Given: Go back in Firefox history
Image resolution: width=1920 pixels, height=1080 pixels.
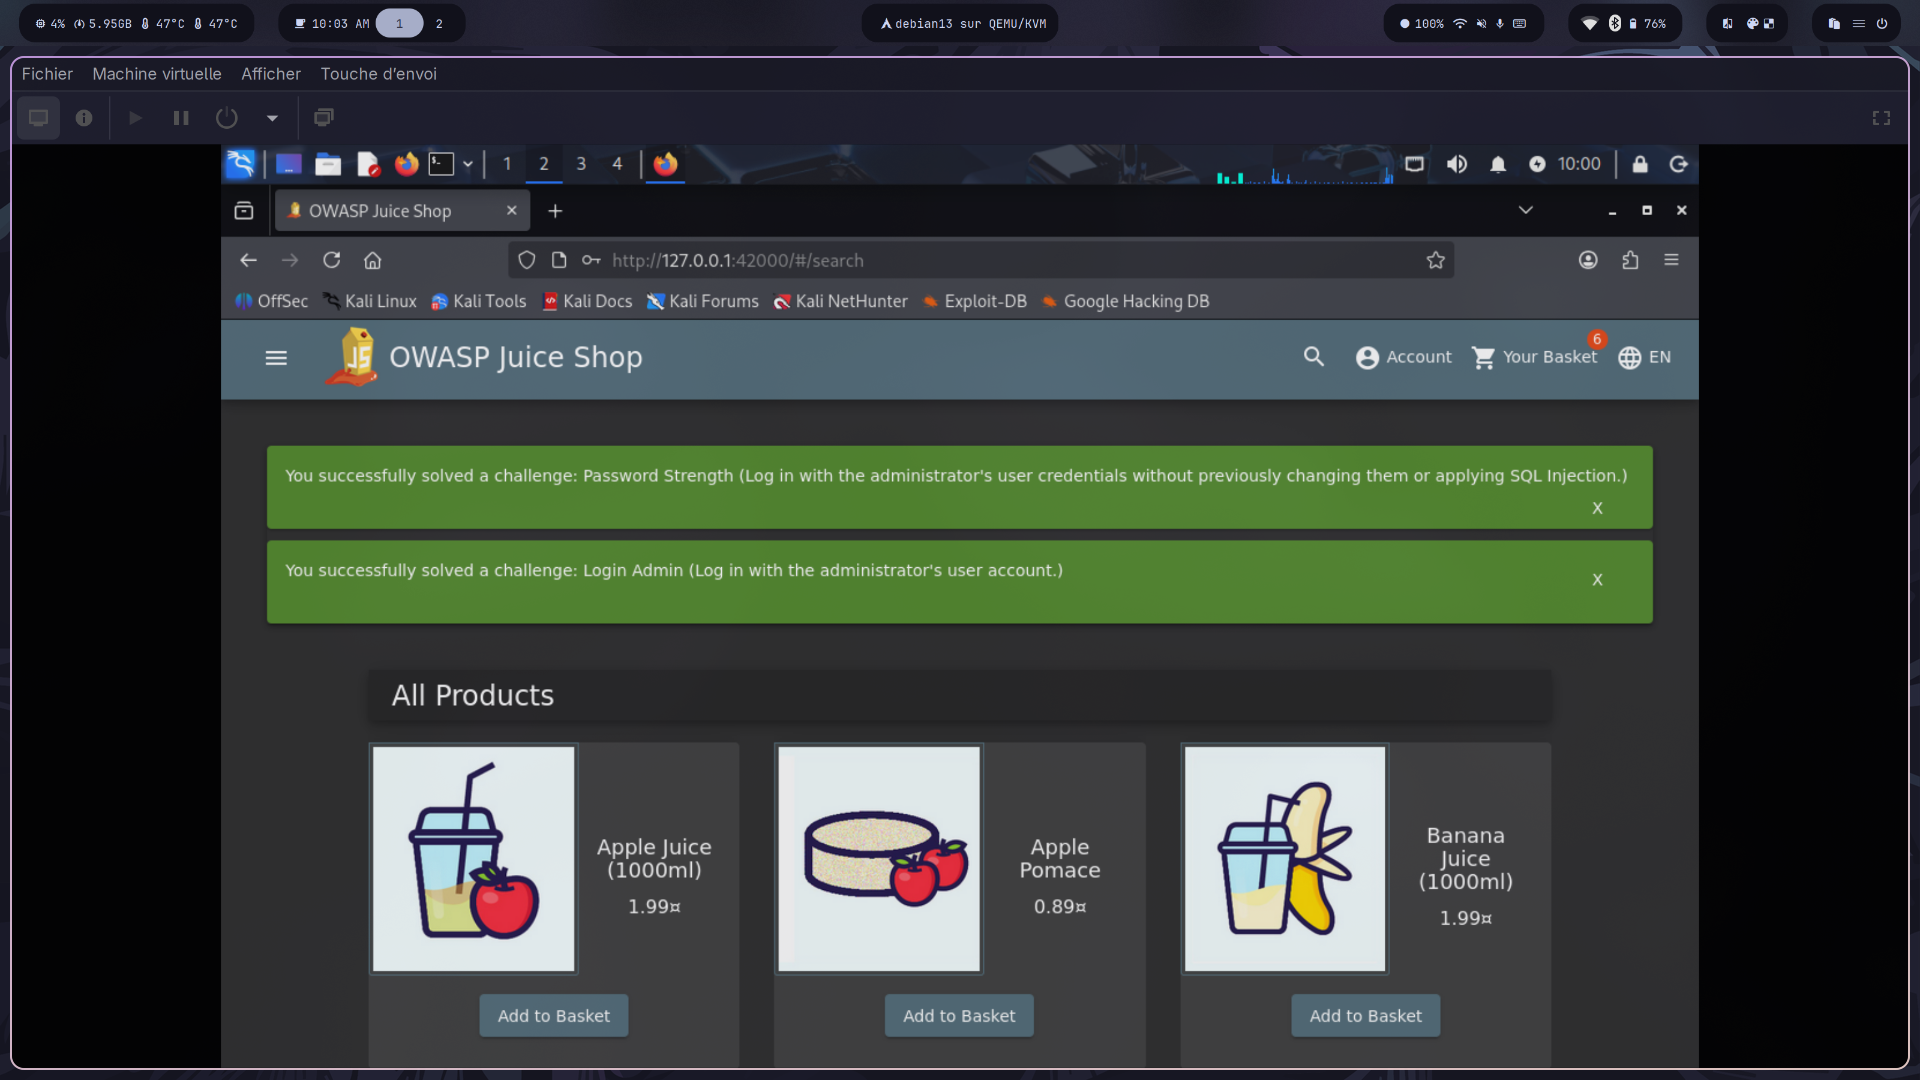Looking at the screenshot, I should click(x=248, y=260).
